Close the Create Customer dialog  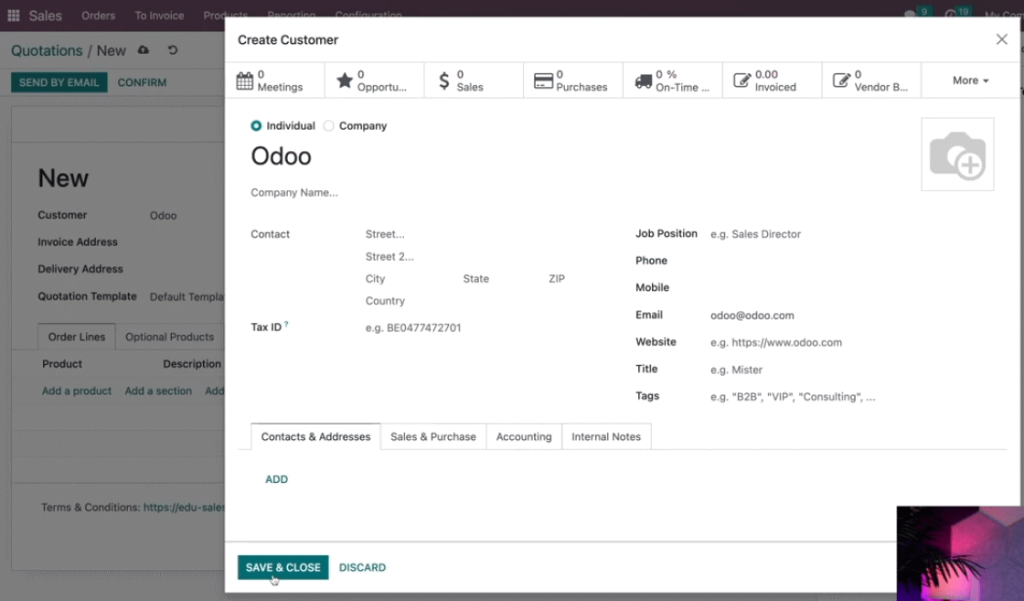[x=1001, y=39]
